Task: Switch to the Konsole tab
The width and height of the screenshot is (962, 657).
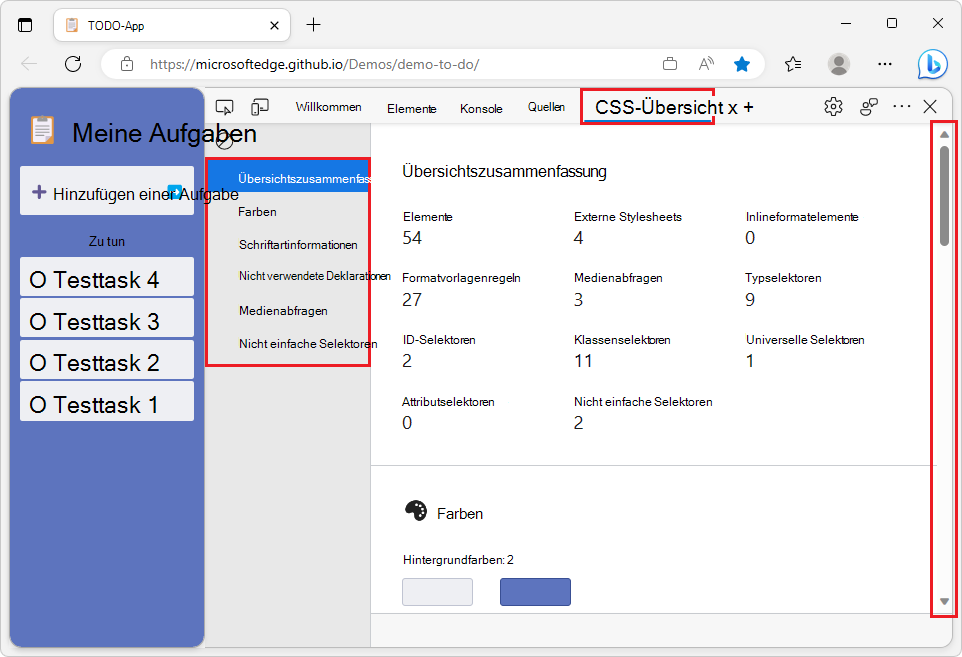Action: pos(481,108)
